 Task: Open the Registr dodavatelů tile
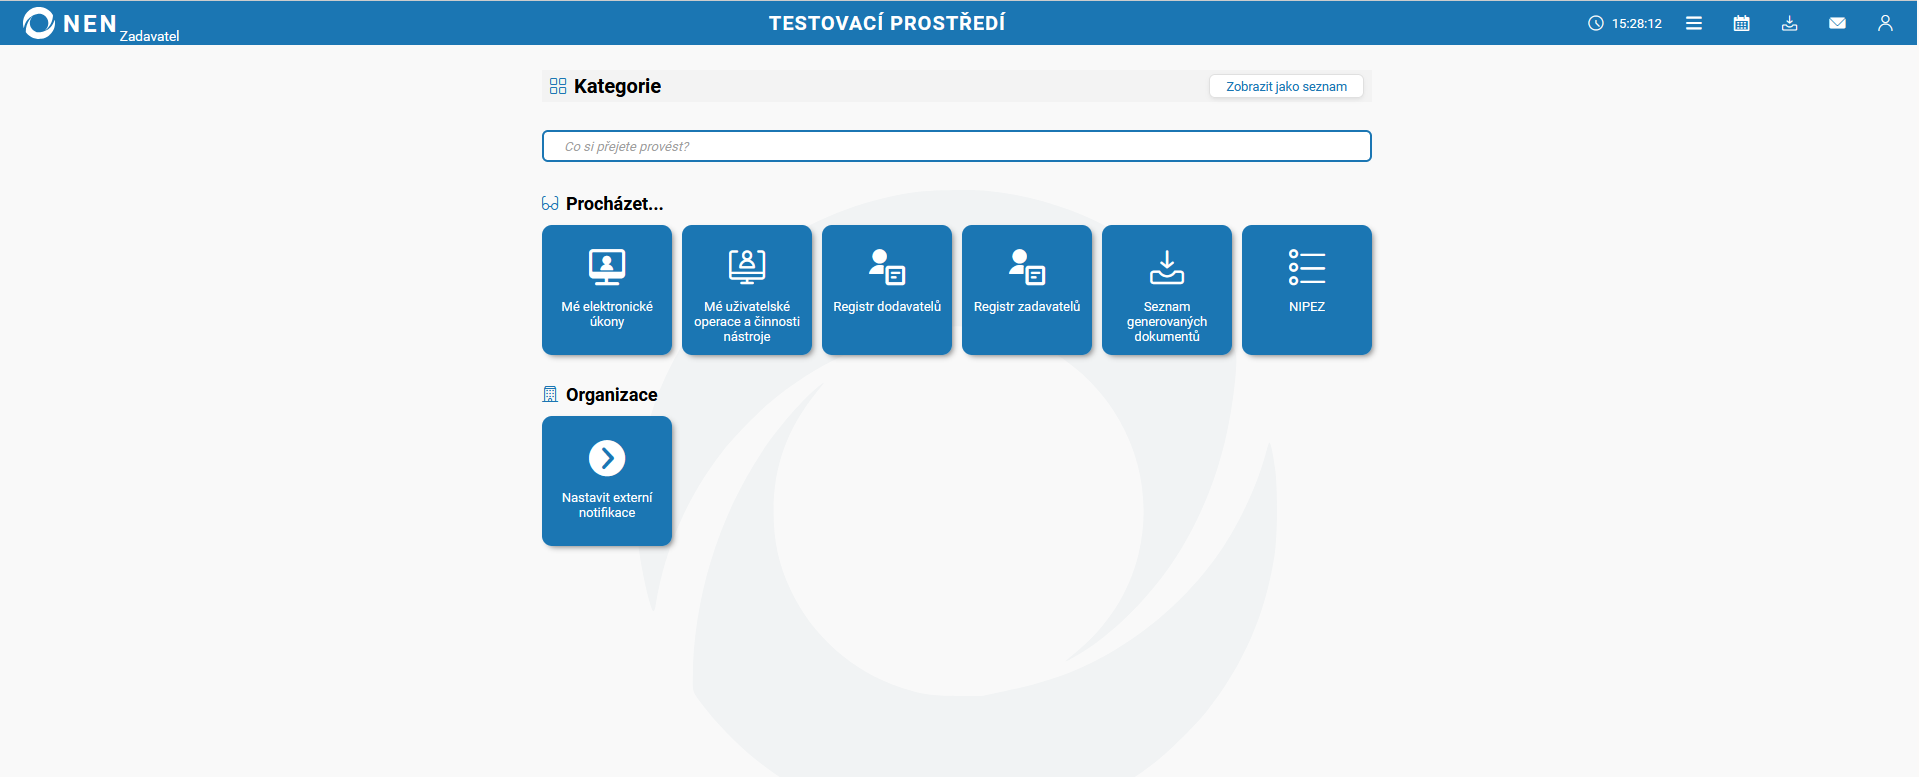click(x=887, y=290)
